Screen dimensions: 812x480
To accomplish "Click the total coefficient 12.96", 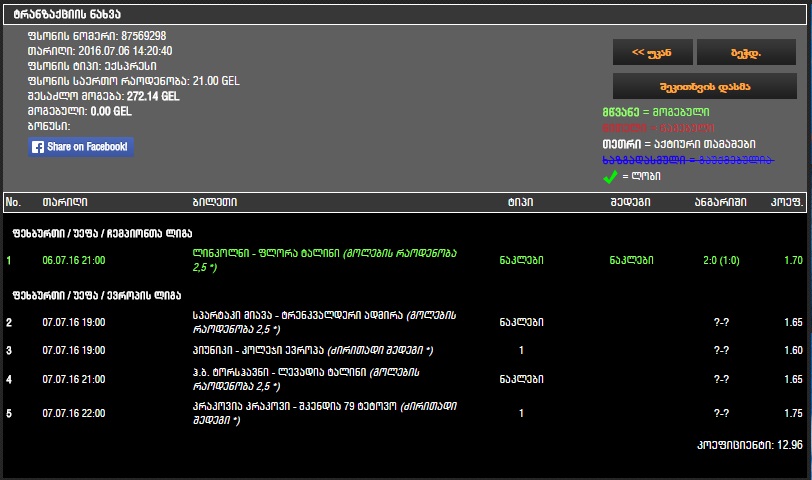I will tap(790, 445).
